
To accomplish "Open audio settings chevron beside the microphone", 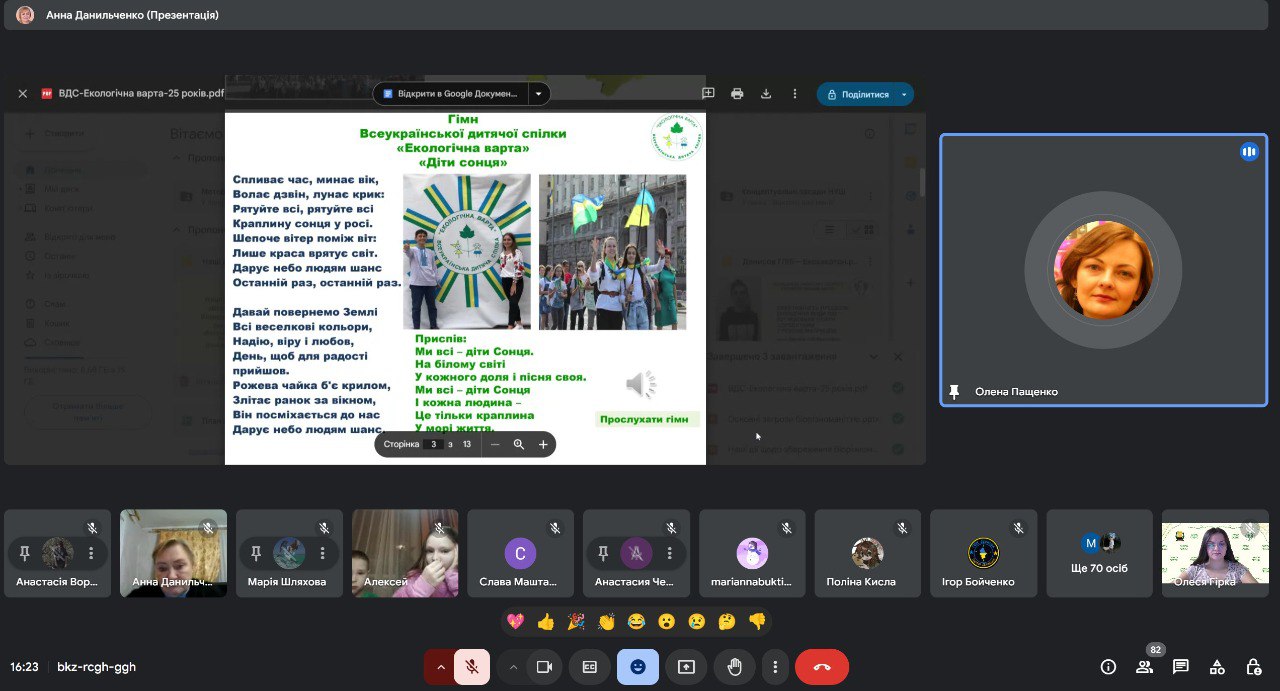I will tap(440, 667).
